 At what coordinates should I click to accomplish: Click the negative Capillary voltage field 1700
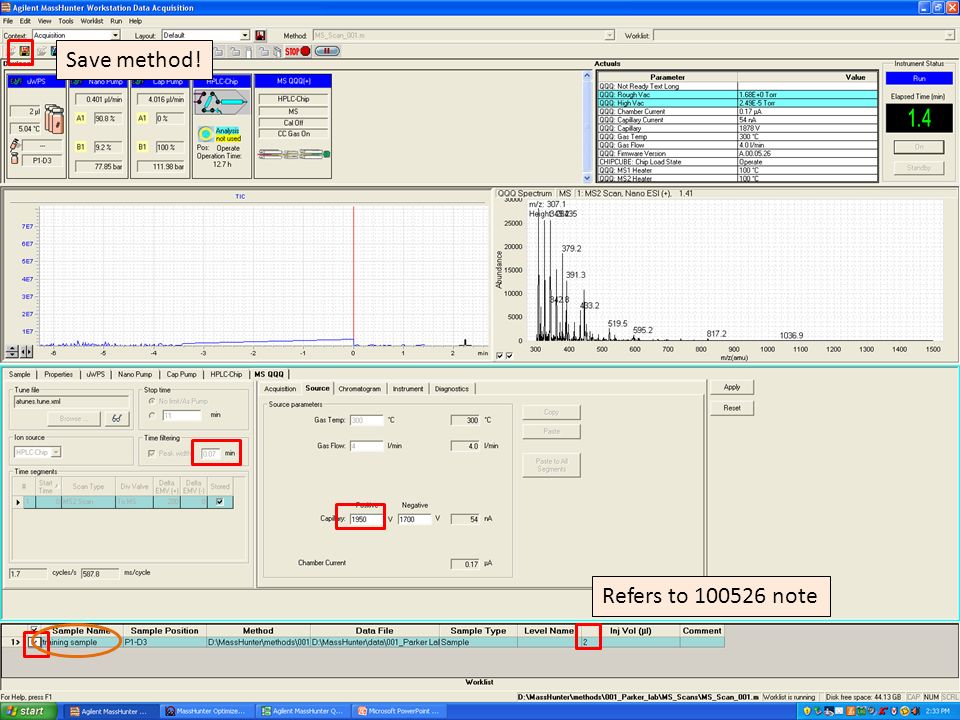(x=414, y=519)
